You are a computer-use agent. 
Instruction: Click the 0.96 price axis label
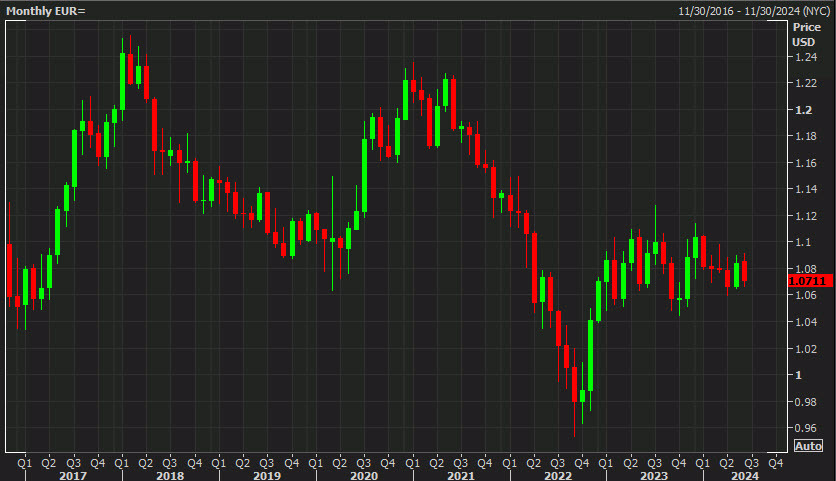click(x=806, y=428)
